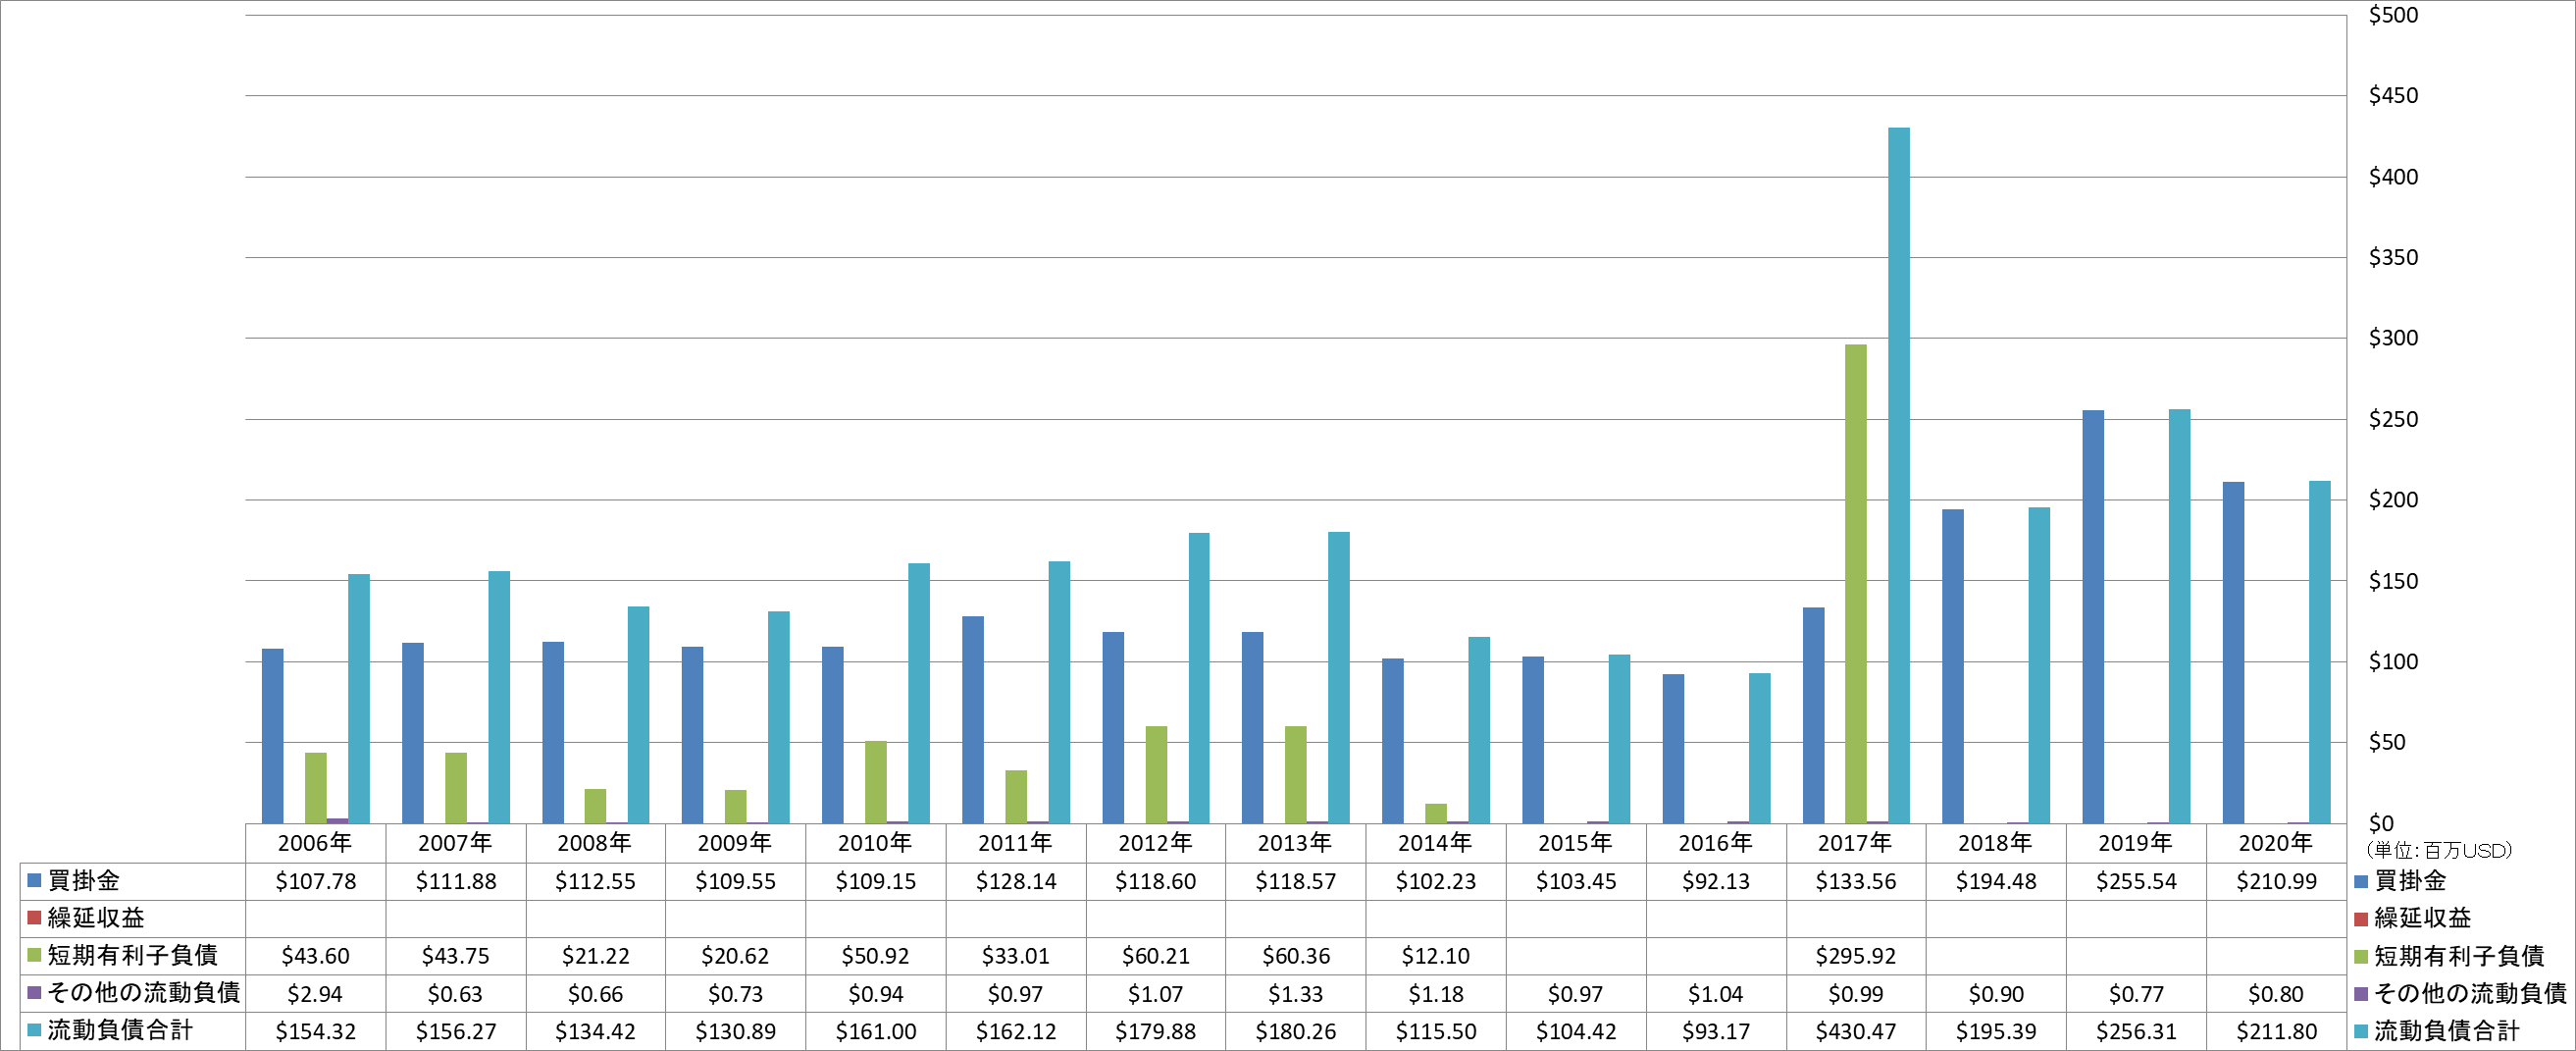Click the $400 axis label
This screenshot has width=2576, height=1051.
coord(2393,177)
